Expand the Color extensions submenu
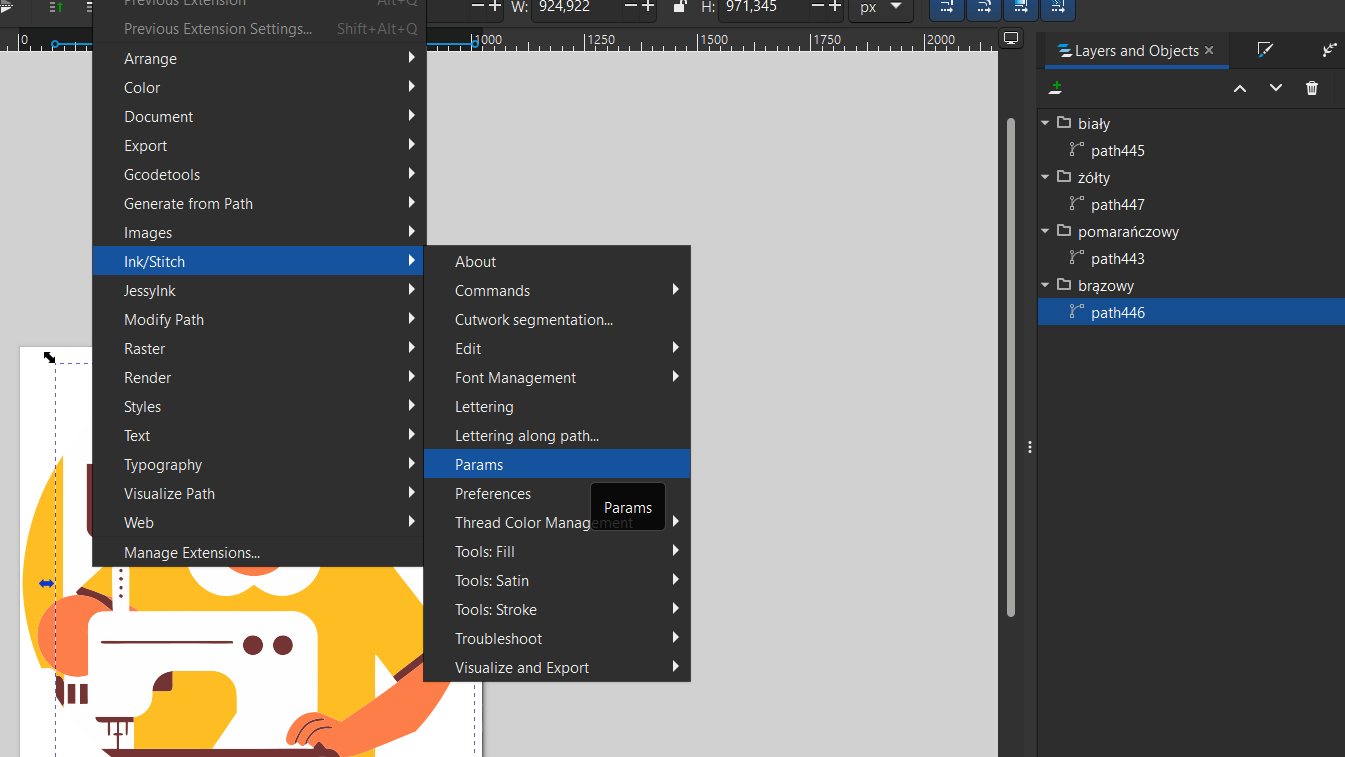 (x=259, y=88)
